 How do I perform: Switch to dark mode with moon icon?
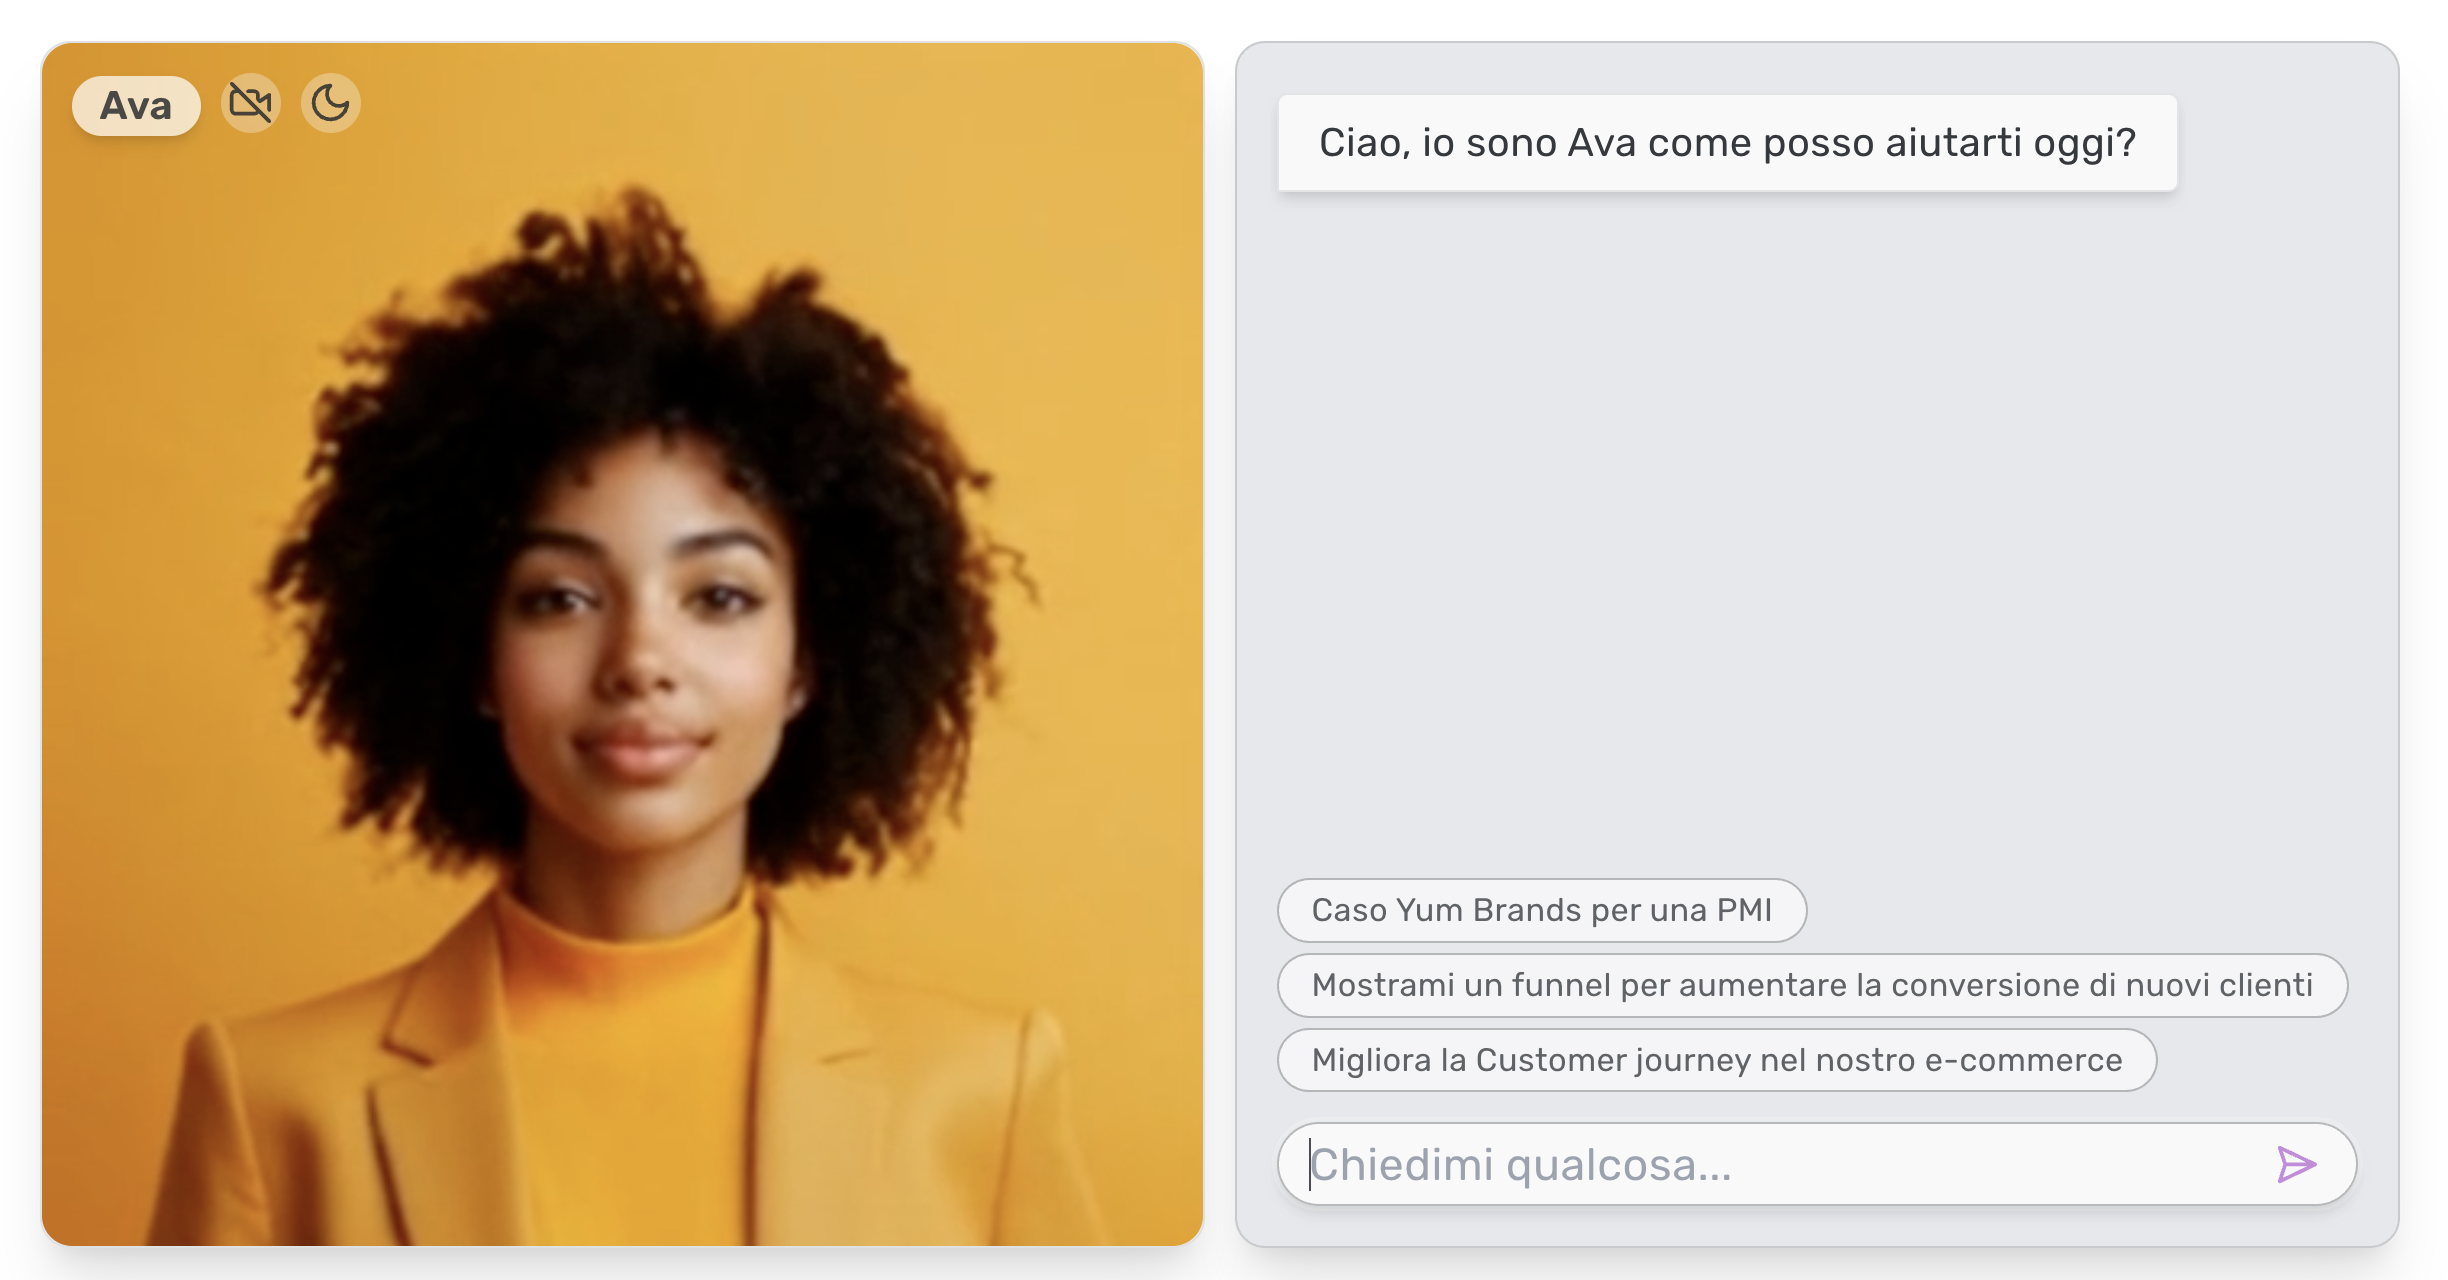(330, 103)
